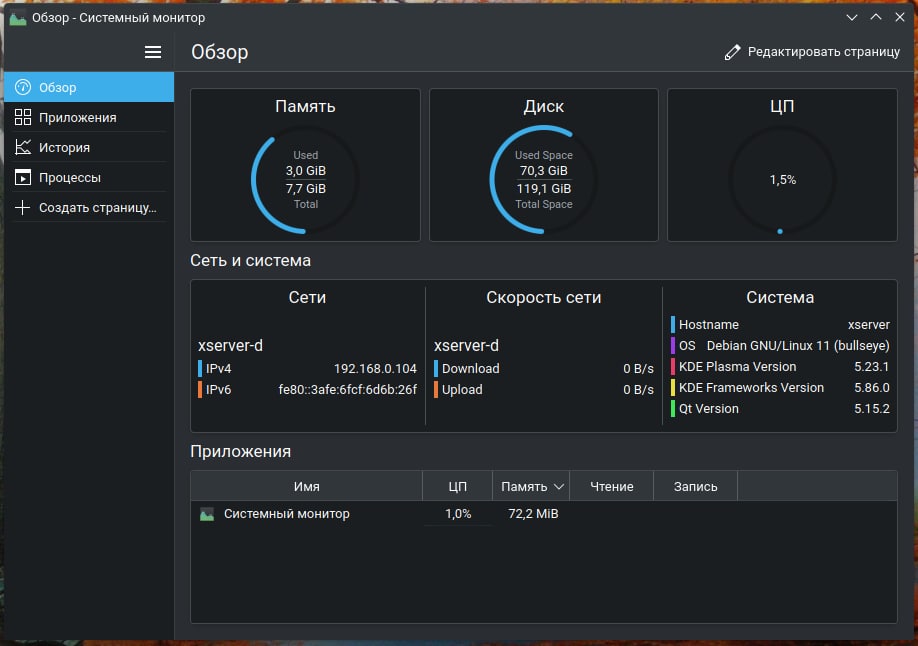Click Debian GNU/Linux 11 (bullseye) text
The height and width of the screenshot is (646, 918).
(x=798, y=346)
